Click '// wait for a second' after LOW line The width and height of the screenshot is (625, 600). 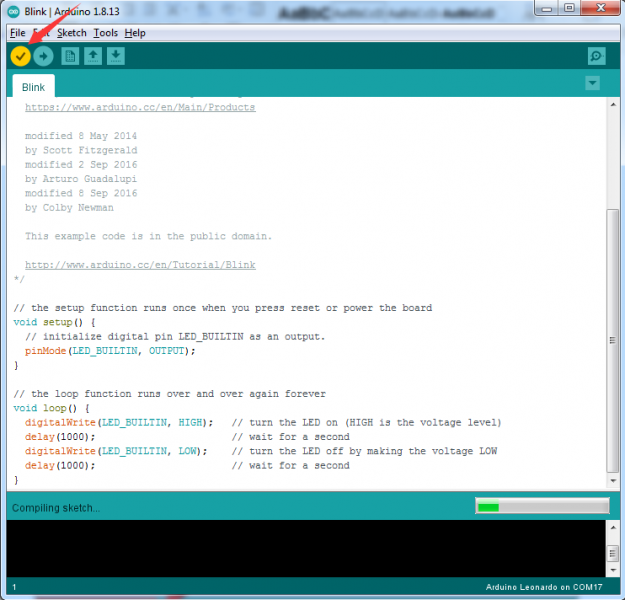(x=291, y=466)
